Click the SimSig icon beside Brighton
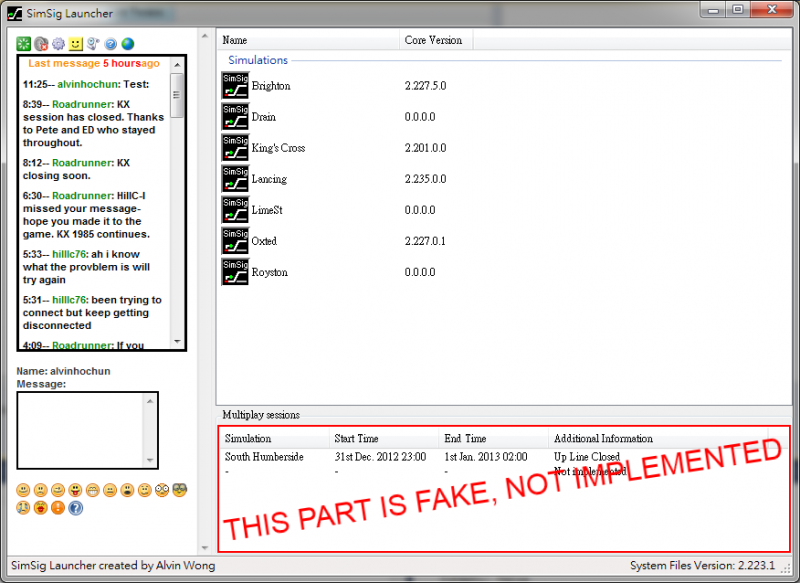Viewport: 800px width, 583px height. point(235,86)
